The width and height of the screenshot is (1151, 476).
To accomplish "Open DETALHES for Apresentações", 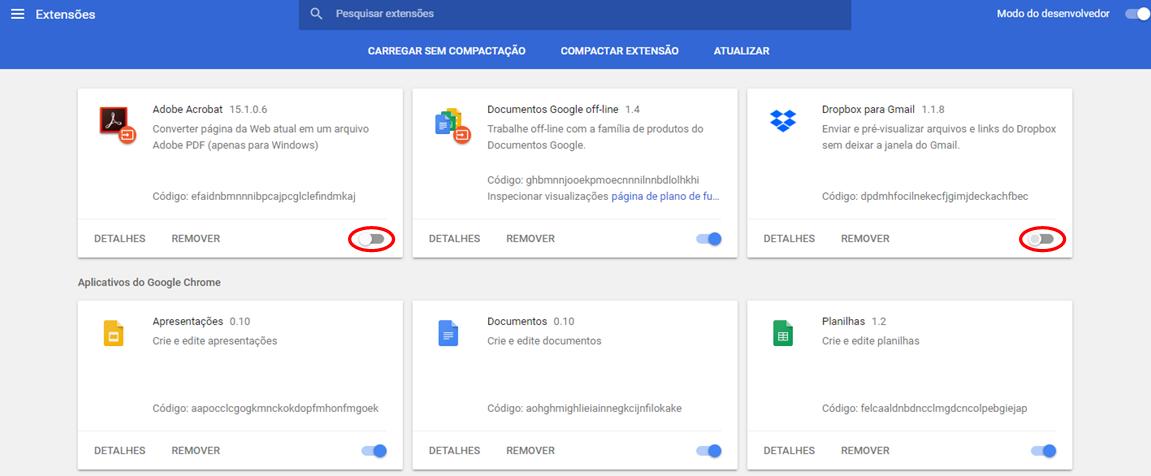I will coord(120,451).
